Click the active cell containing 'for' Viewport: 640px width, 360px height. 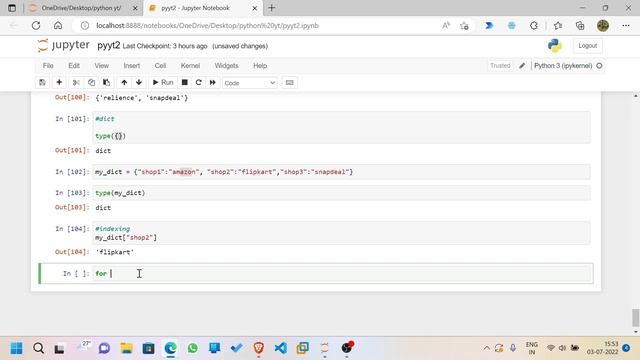pos(342,273)
